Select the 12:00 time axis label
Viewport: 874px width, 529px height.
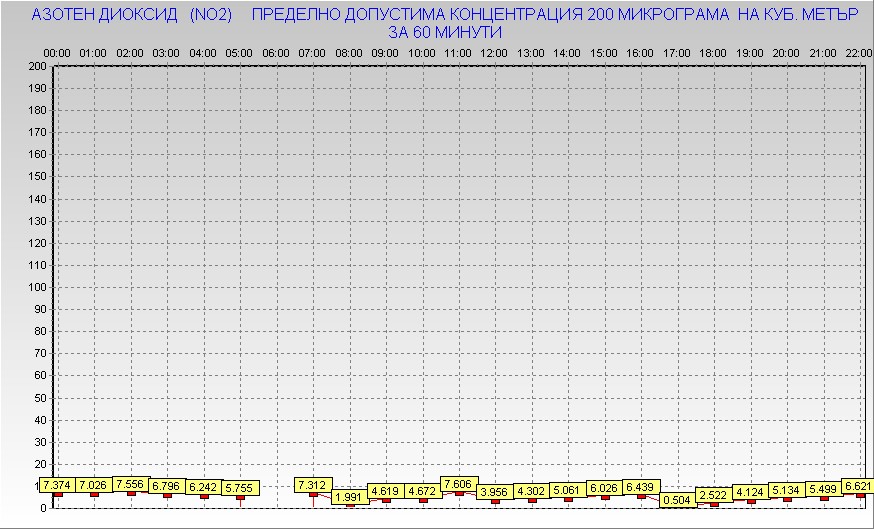click(x=494, y=52)
